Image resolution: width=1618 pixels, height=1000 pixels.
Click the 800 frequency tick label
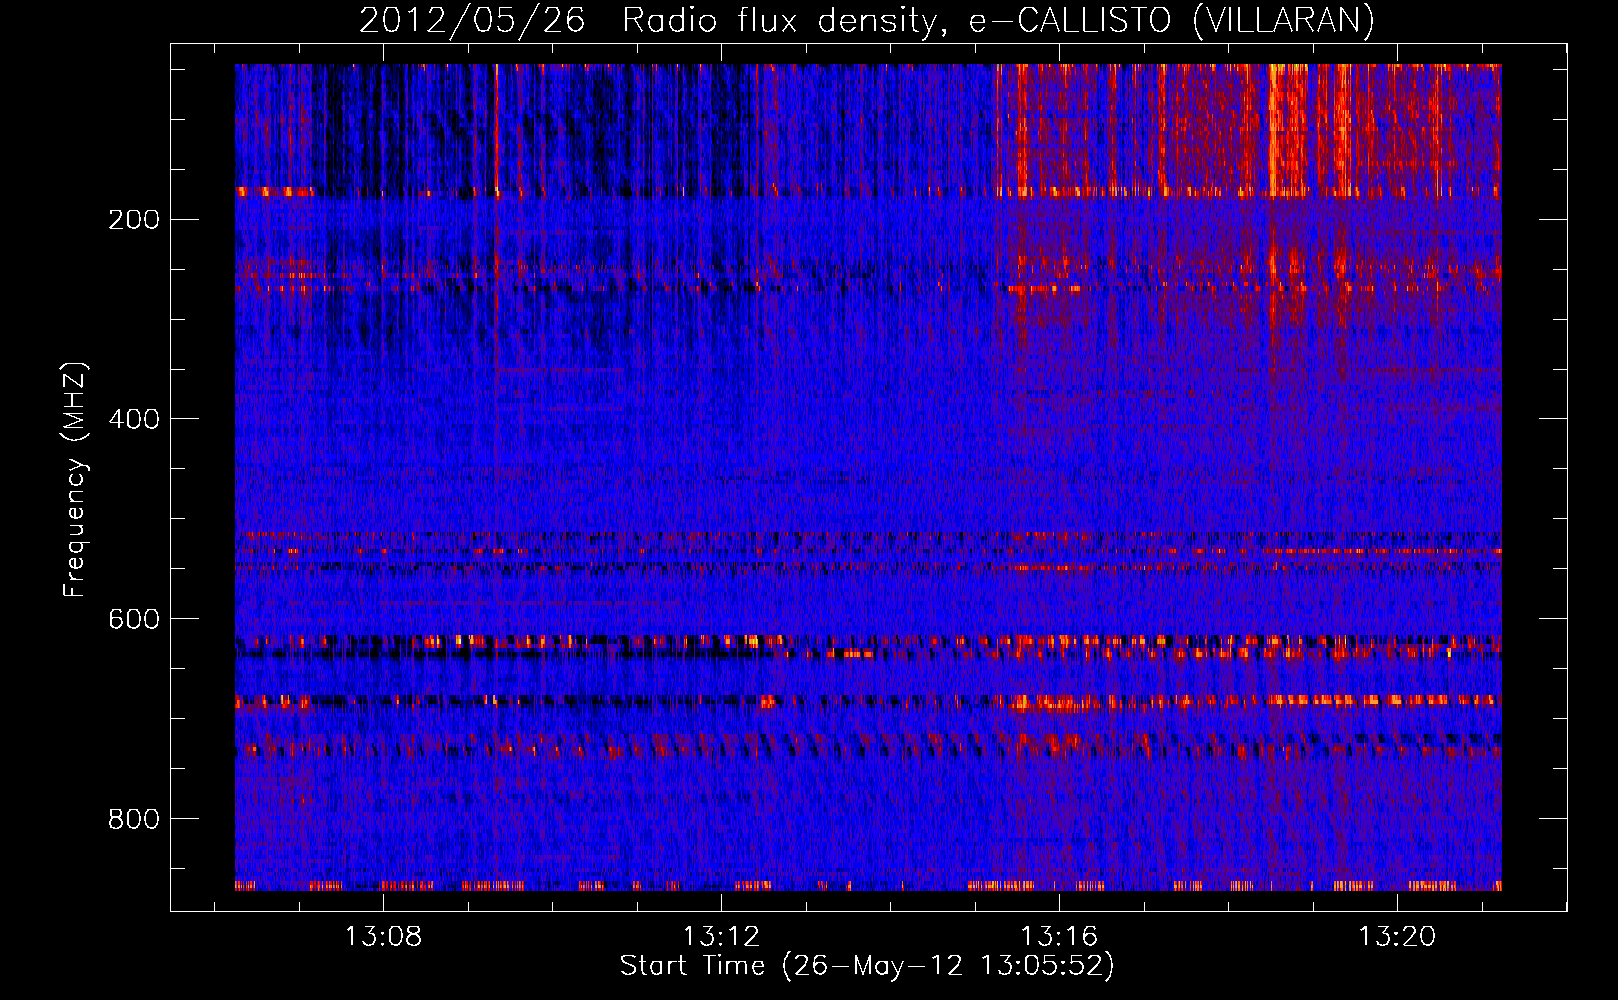[x=134, y=820]
